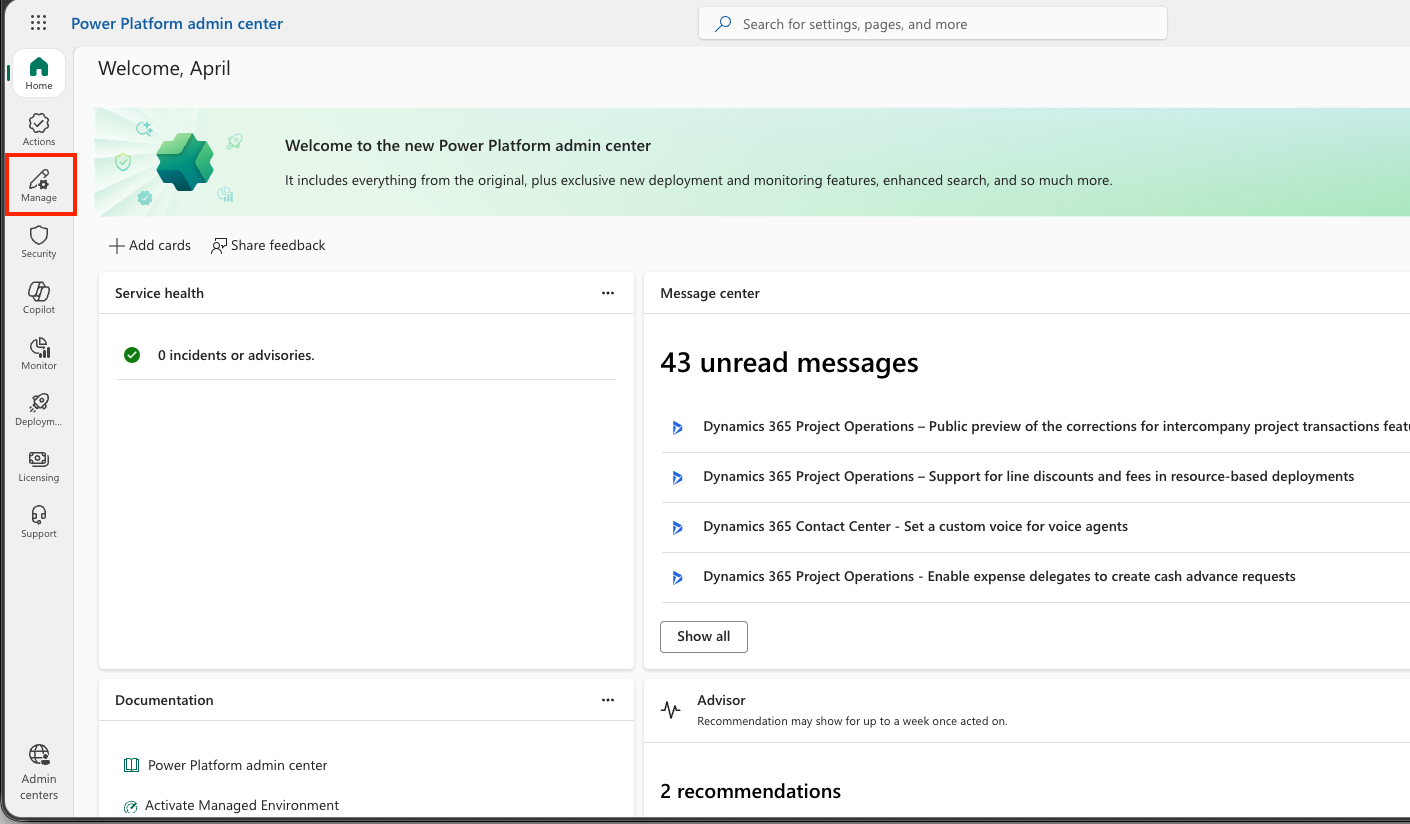
Task: Click Show all messages button
Action: pyautogui.click(x=703, y=636)
